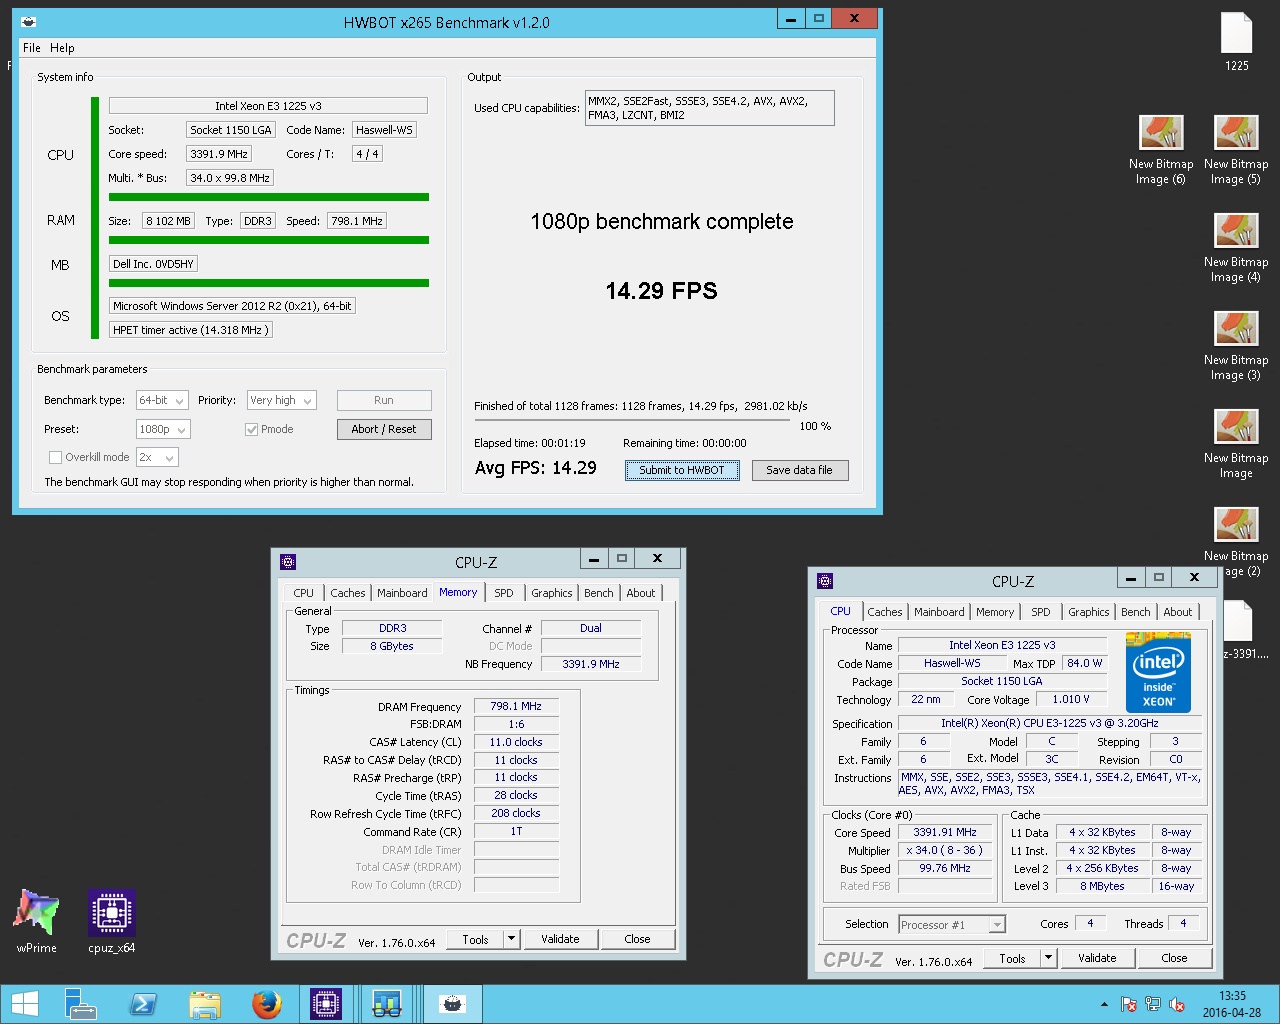Click the Abort / Reset button
1280x1024 pixels.
pyautogui.click(x=384, y=429)
